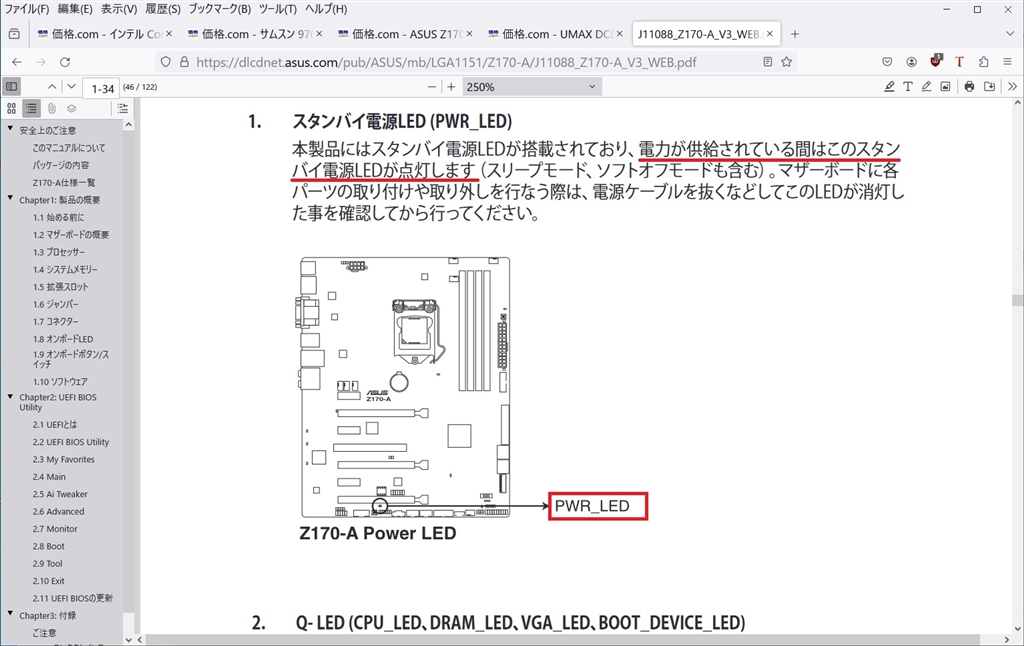Jump to 2.11 UEFI BIOSの更新 in outline
Viewport: 1024px width, 646px height.
click(x=72, y=598)
